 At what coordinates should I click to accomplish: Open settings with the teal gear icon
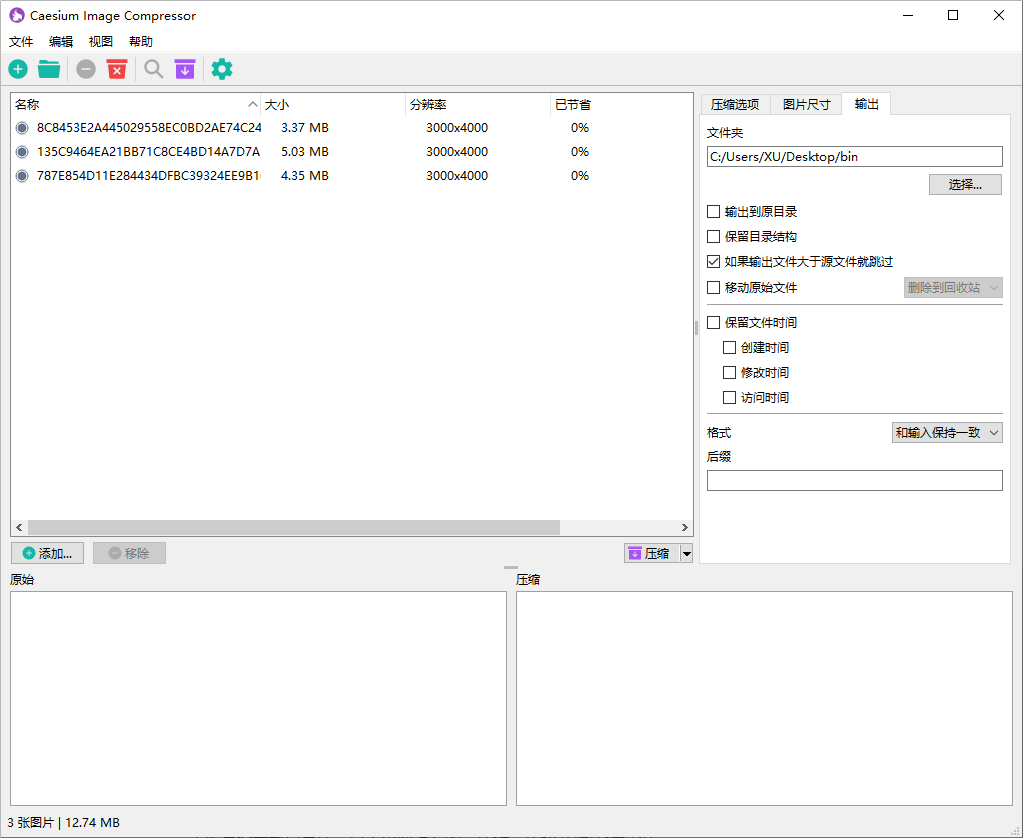[x=222, y=69]
